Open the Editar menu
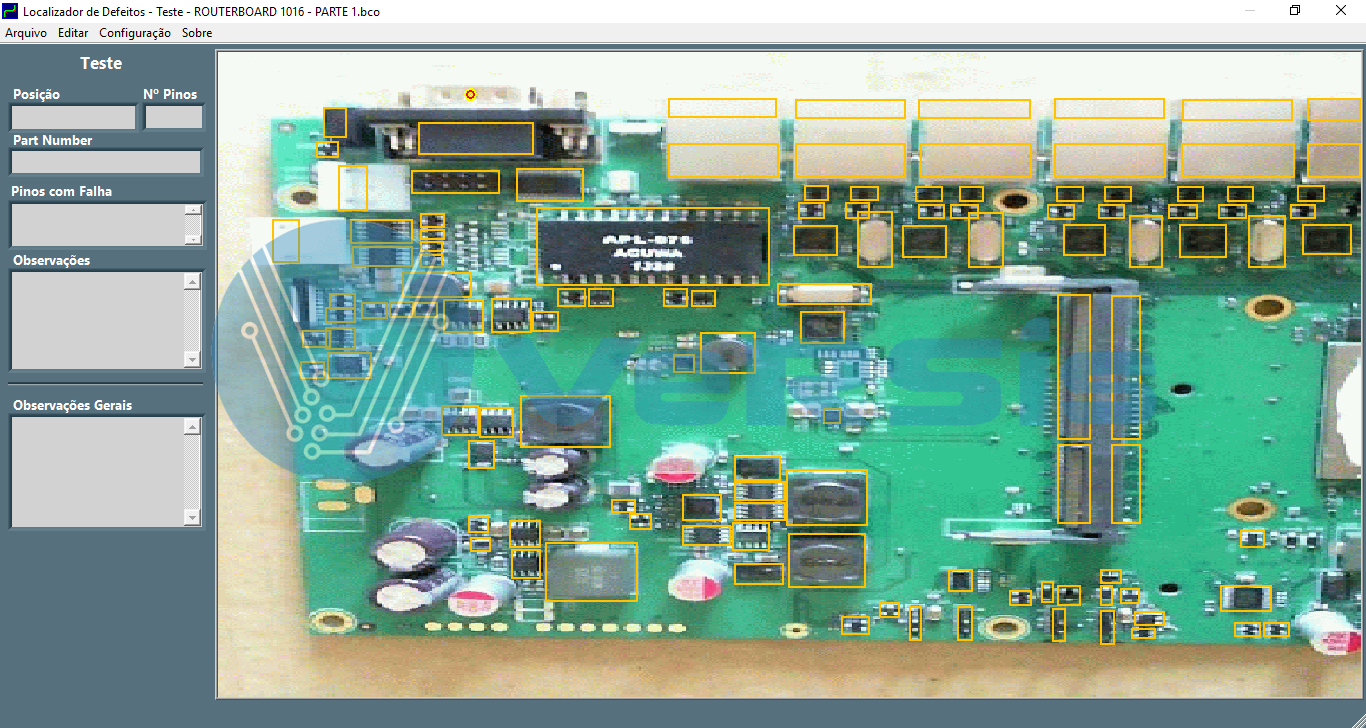Screen dimensions: 1366x728 pyautogui.click(x=73, y=33)
